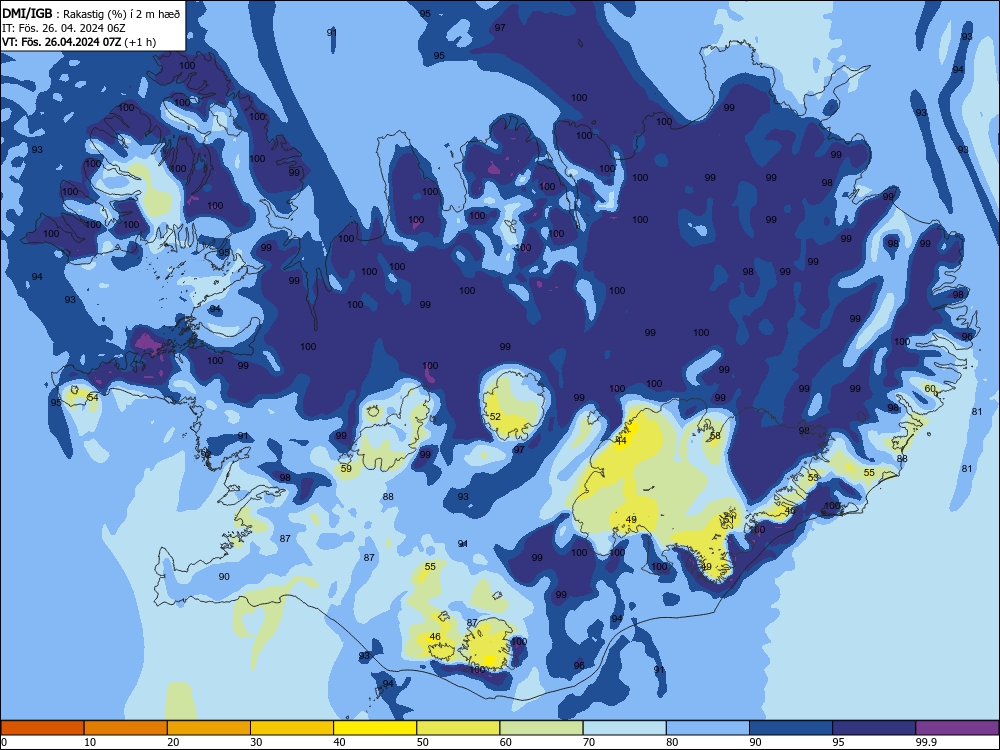Click the legend scale label '99.9'
This screenshot has height=750, width=1000.
[x=925, y=742]
